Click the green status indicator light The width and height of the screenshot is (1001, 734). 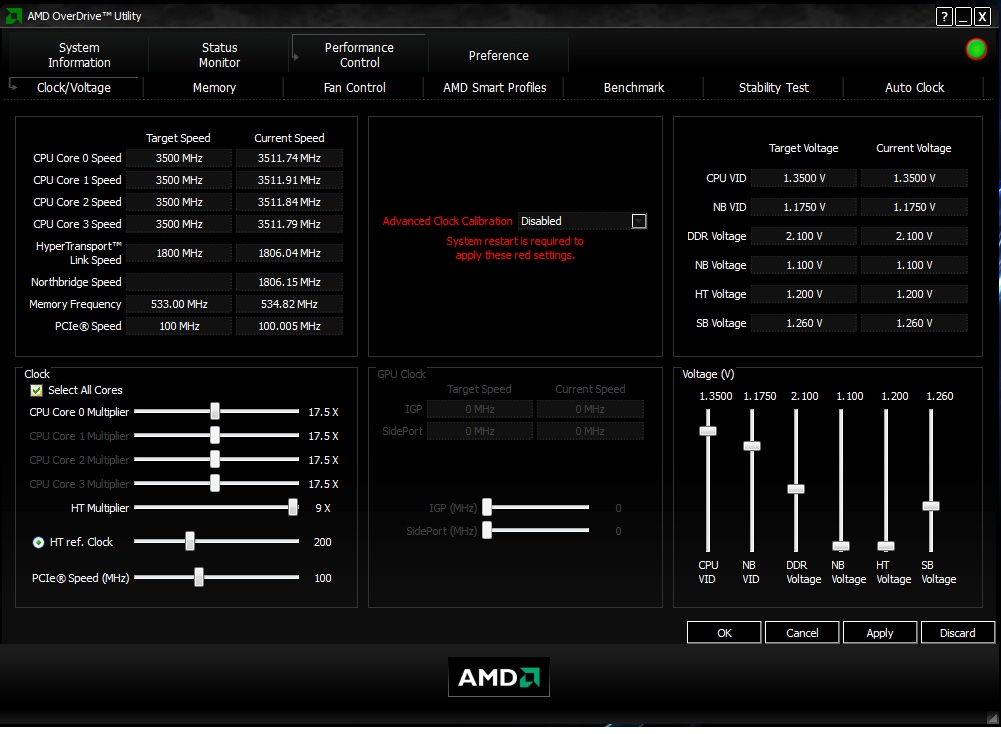click(x=976, y=49)
